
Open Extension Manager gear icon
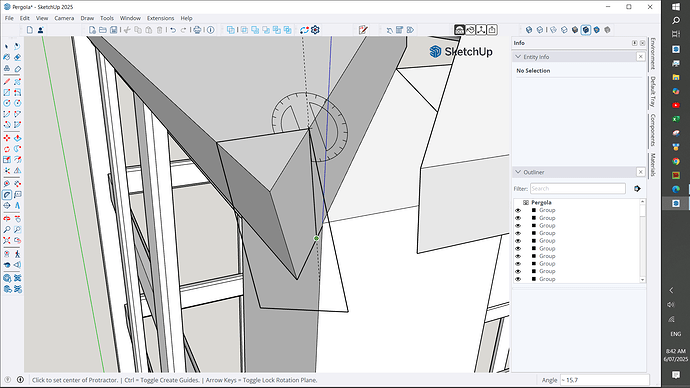[x=315, y=30]
